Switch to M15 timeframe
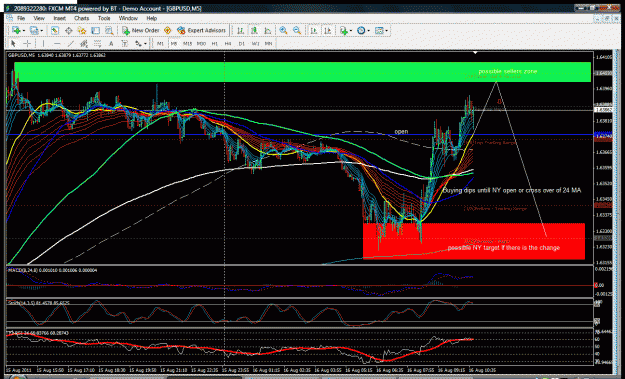This screenshot has width=625, height=379. click(187, 43)
